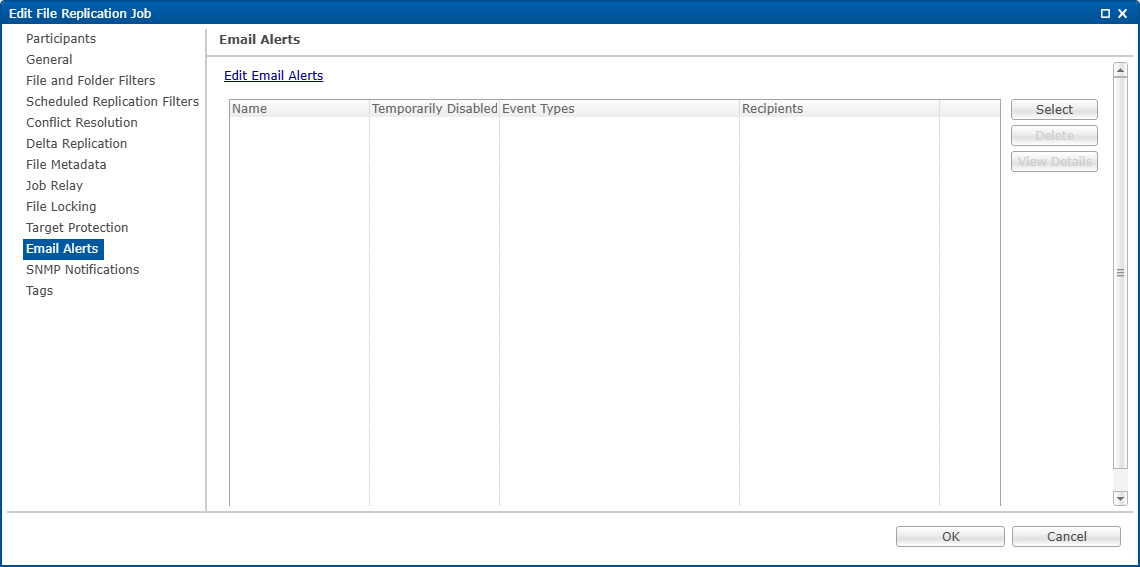The image size is (1140, 567).
Task: Confirm changes with the OK button
Action: 950,537
